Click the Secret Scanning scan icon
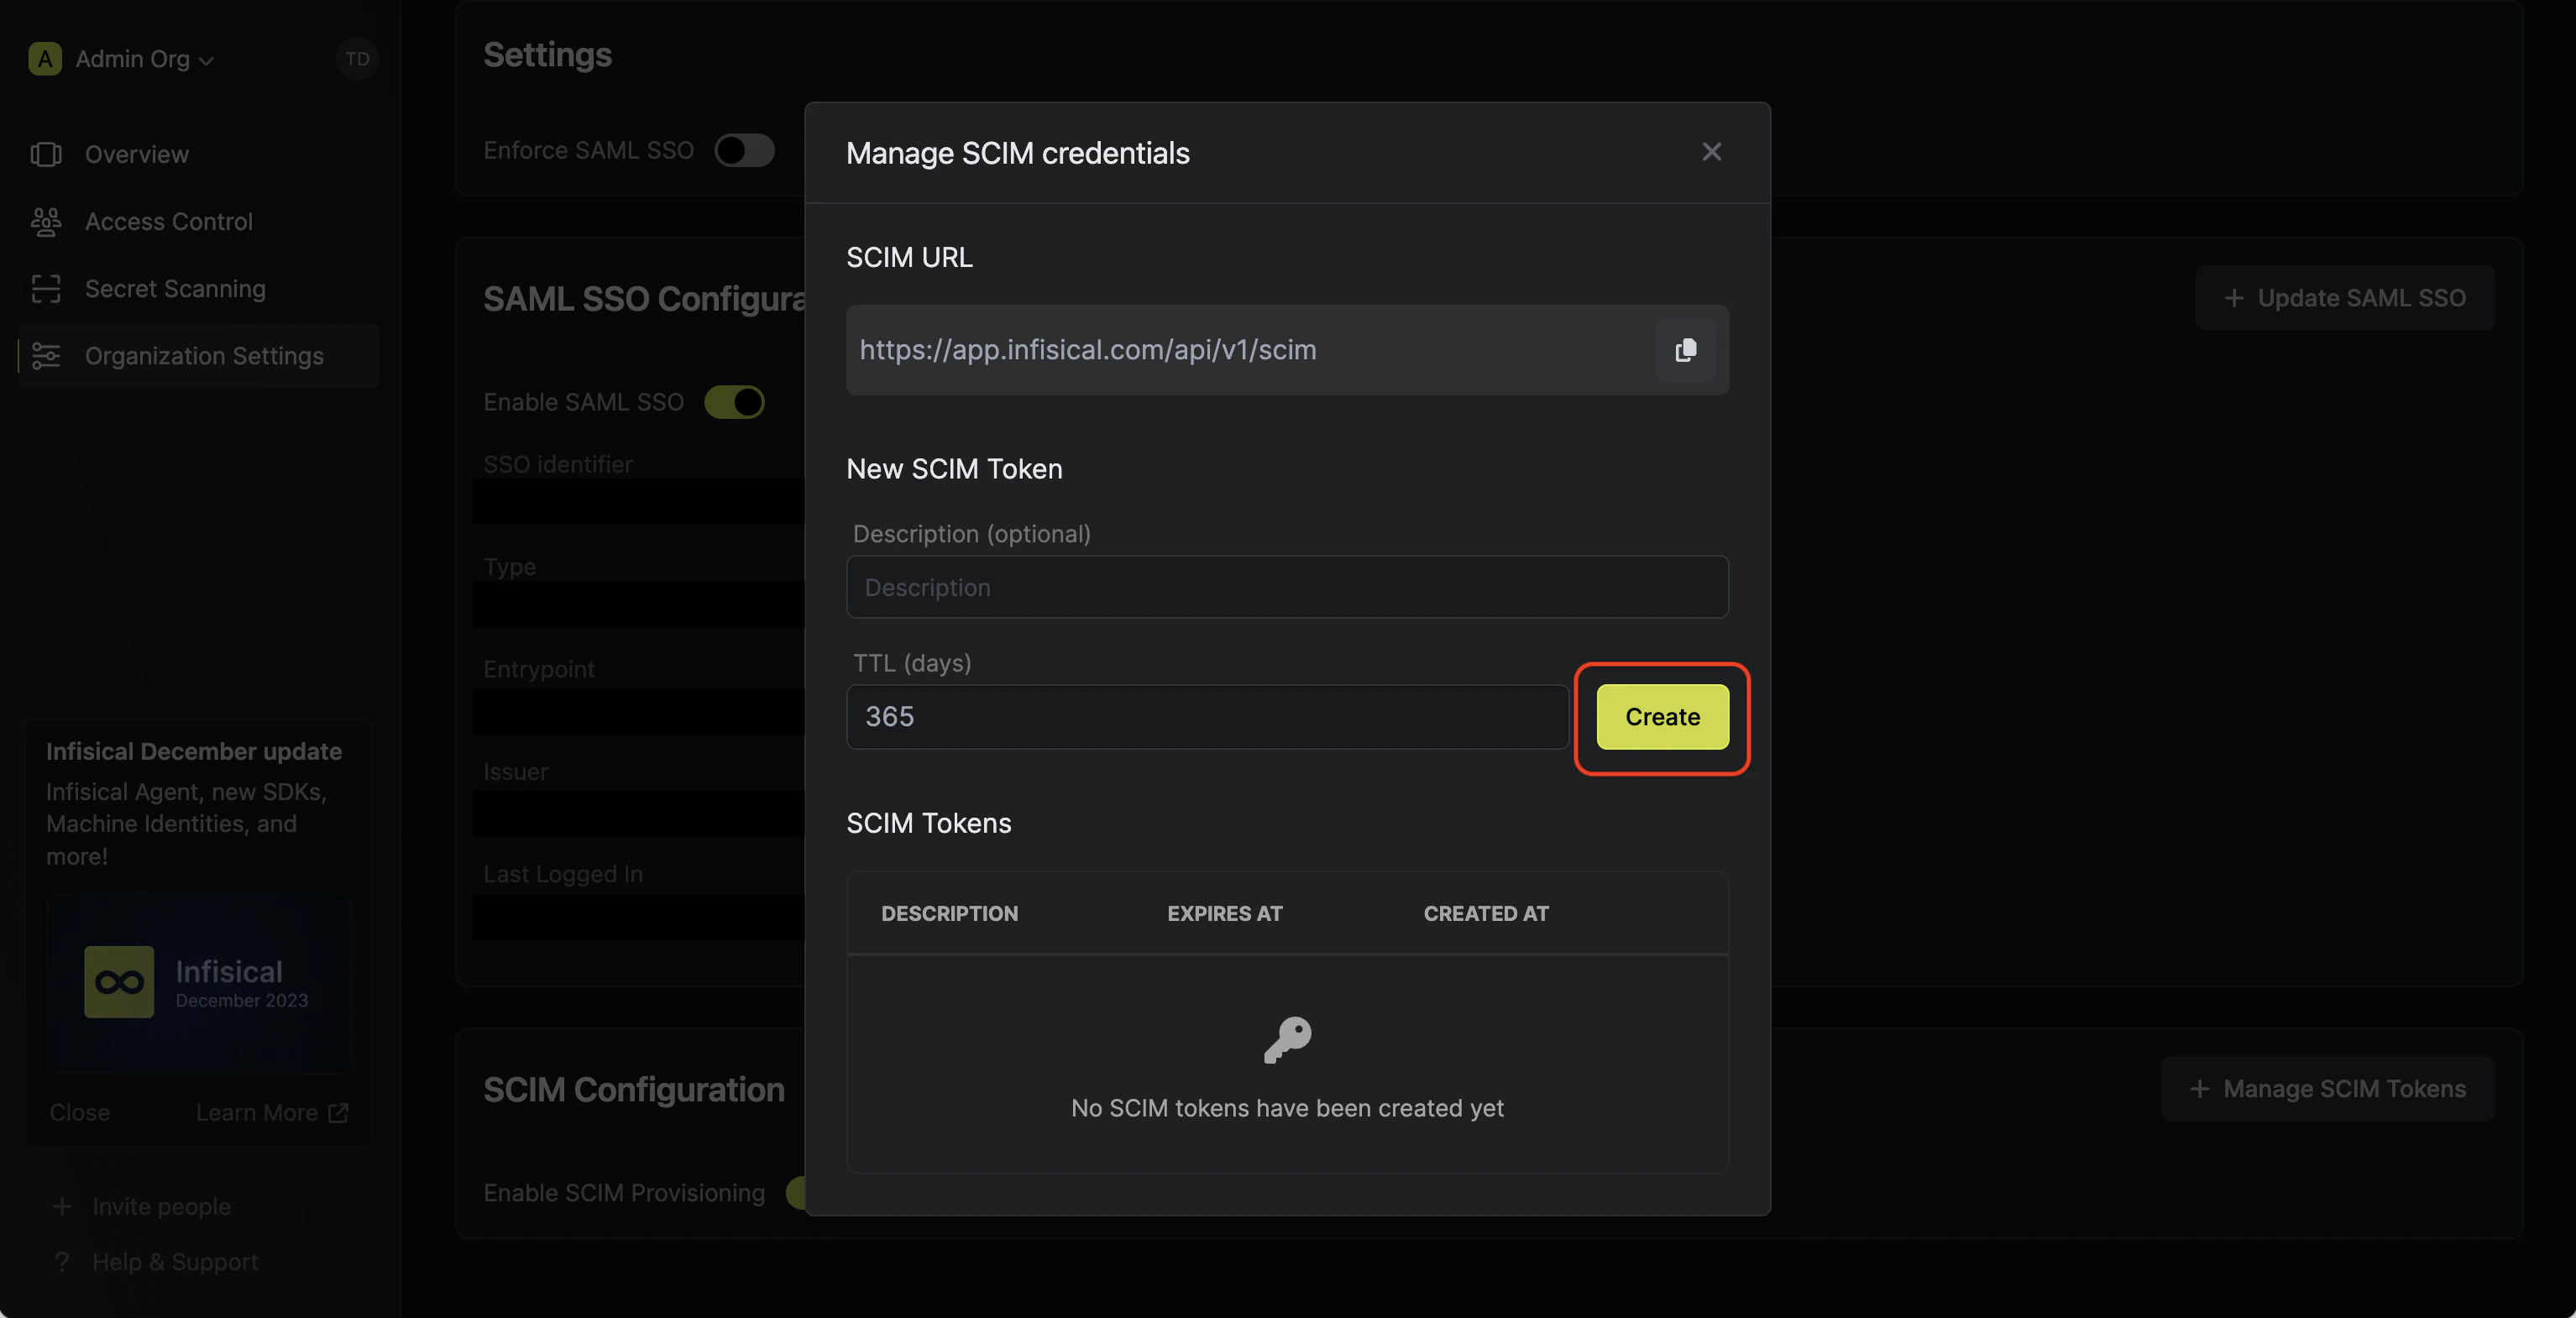This screenshot has height=1318, width=2576. pyautogui.click(x=46, y=288)
